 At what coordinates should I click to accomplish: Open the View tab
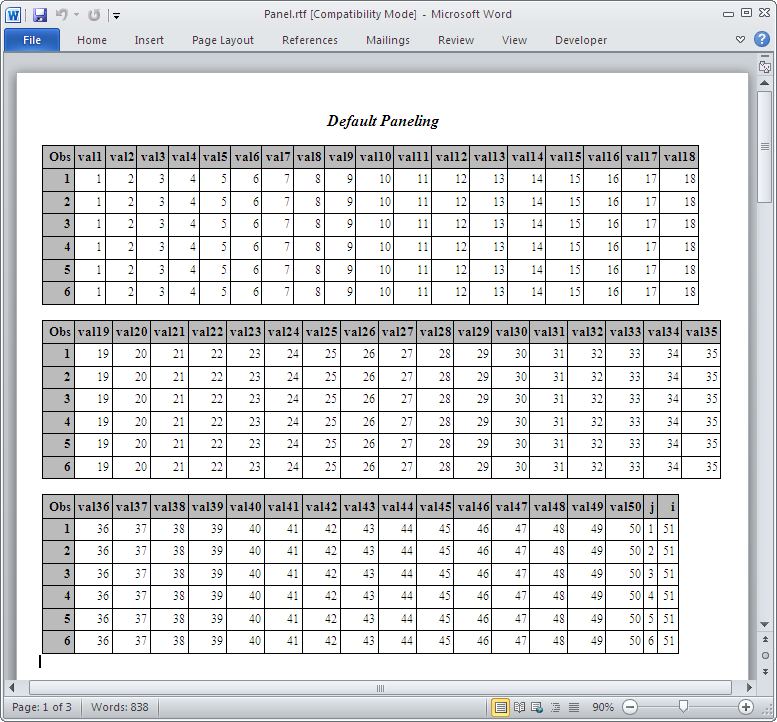(514, 40)
